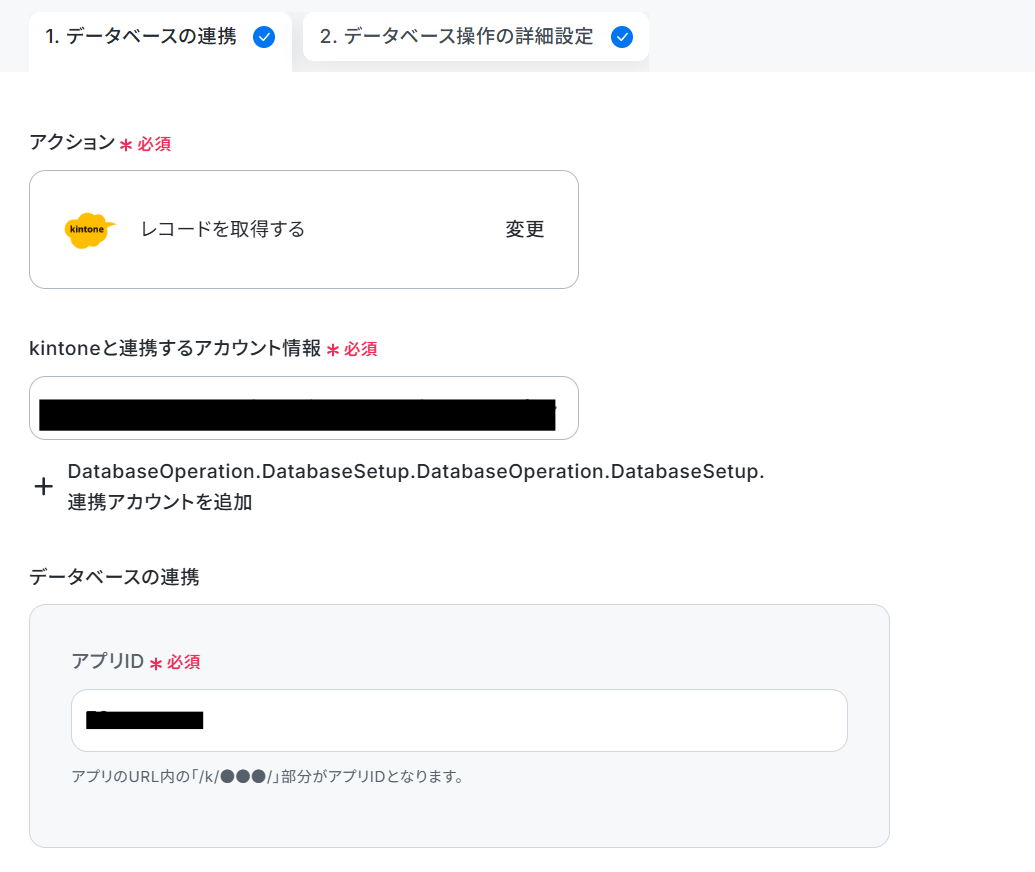Click 連携アカウントを追加 link

(x=160, y=502)
